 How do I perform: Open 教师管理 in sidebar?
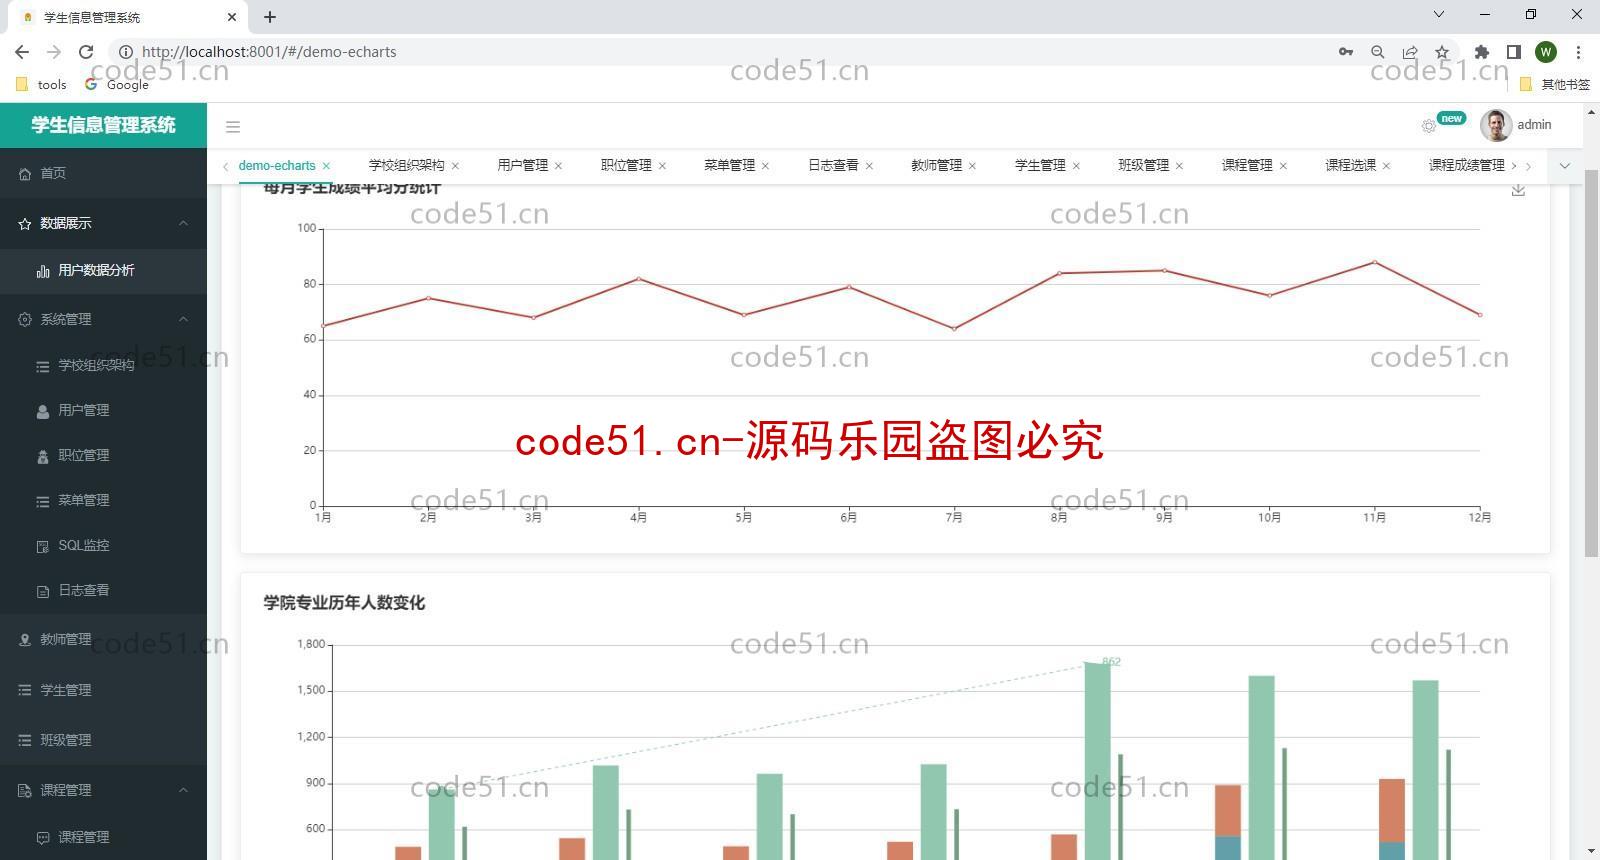tap(103, 640)
